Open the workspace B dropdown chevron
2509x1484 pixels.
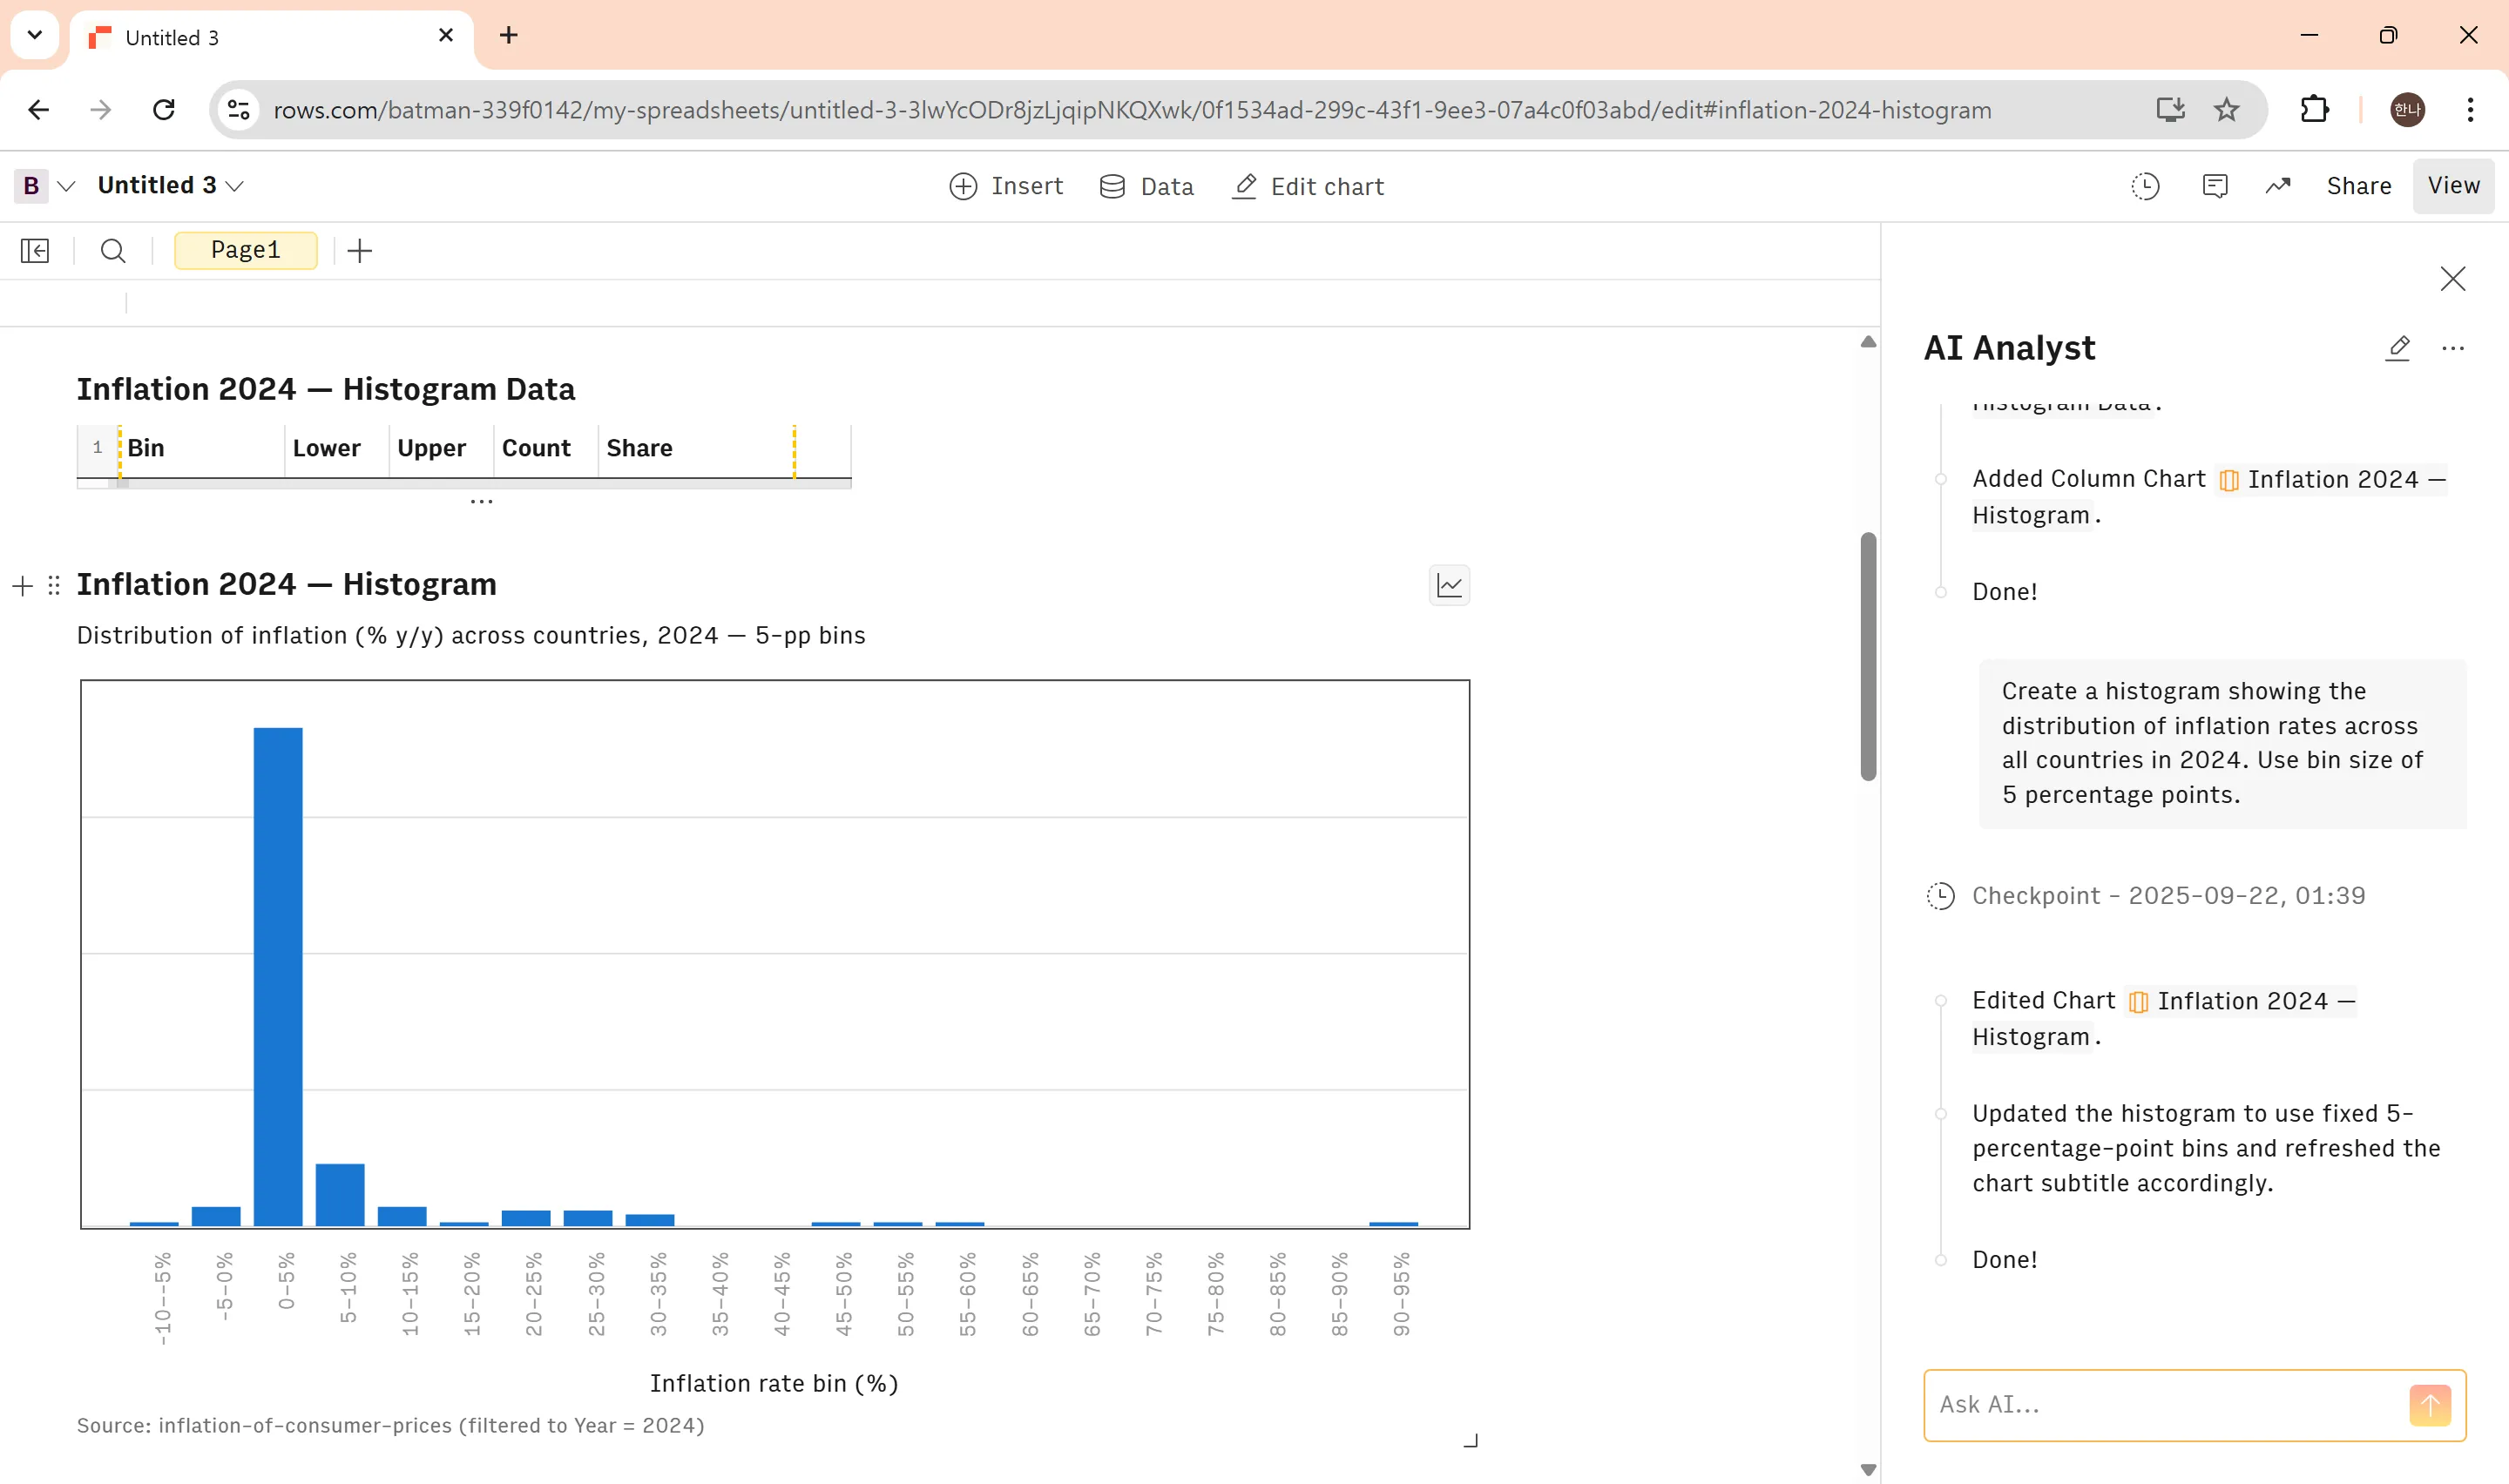pos(67,186)
